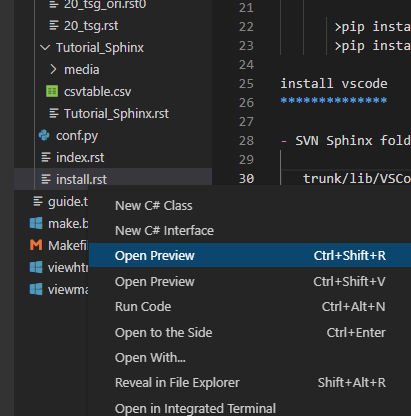Image resolution: width=411 pixels, height=416 pixels.
Task: Click line number 25 in the editor gutter
Action: coord(246,84)
